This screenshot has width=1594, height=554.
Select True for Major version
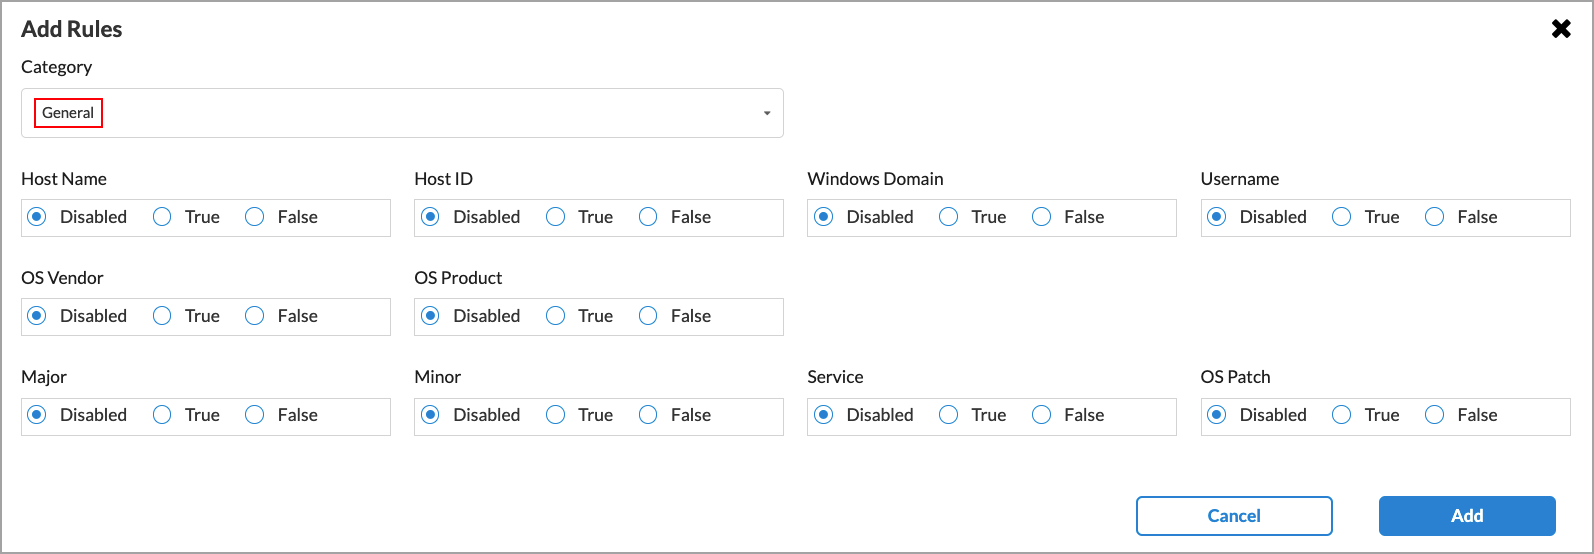coord(162,415)
